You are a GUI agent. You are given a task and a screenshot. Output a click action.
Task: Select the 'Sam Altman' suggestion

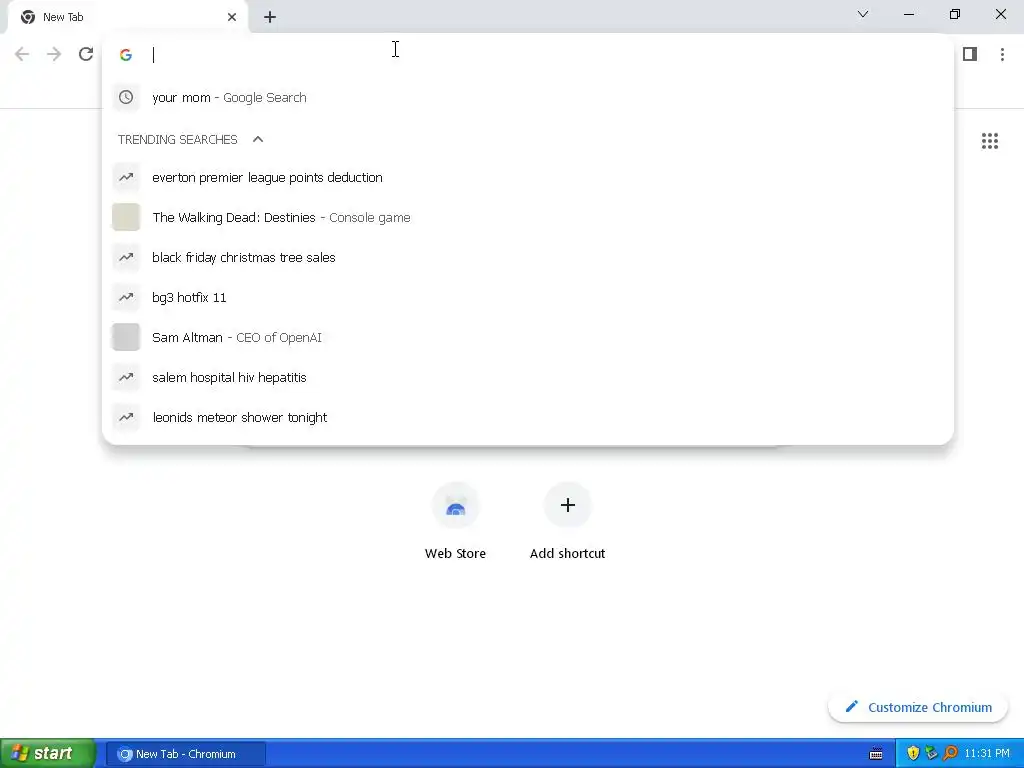click(x=528, y=337)
